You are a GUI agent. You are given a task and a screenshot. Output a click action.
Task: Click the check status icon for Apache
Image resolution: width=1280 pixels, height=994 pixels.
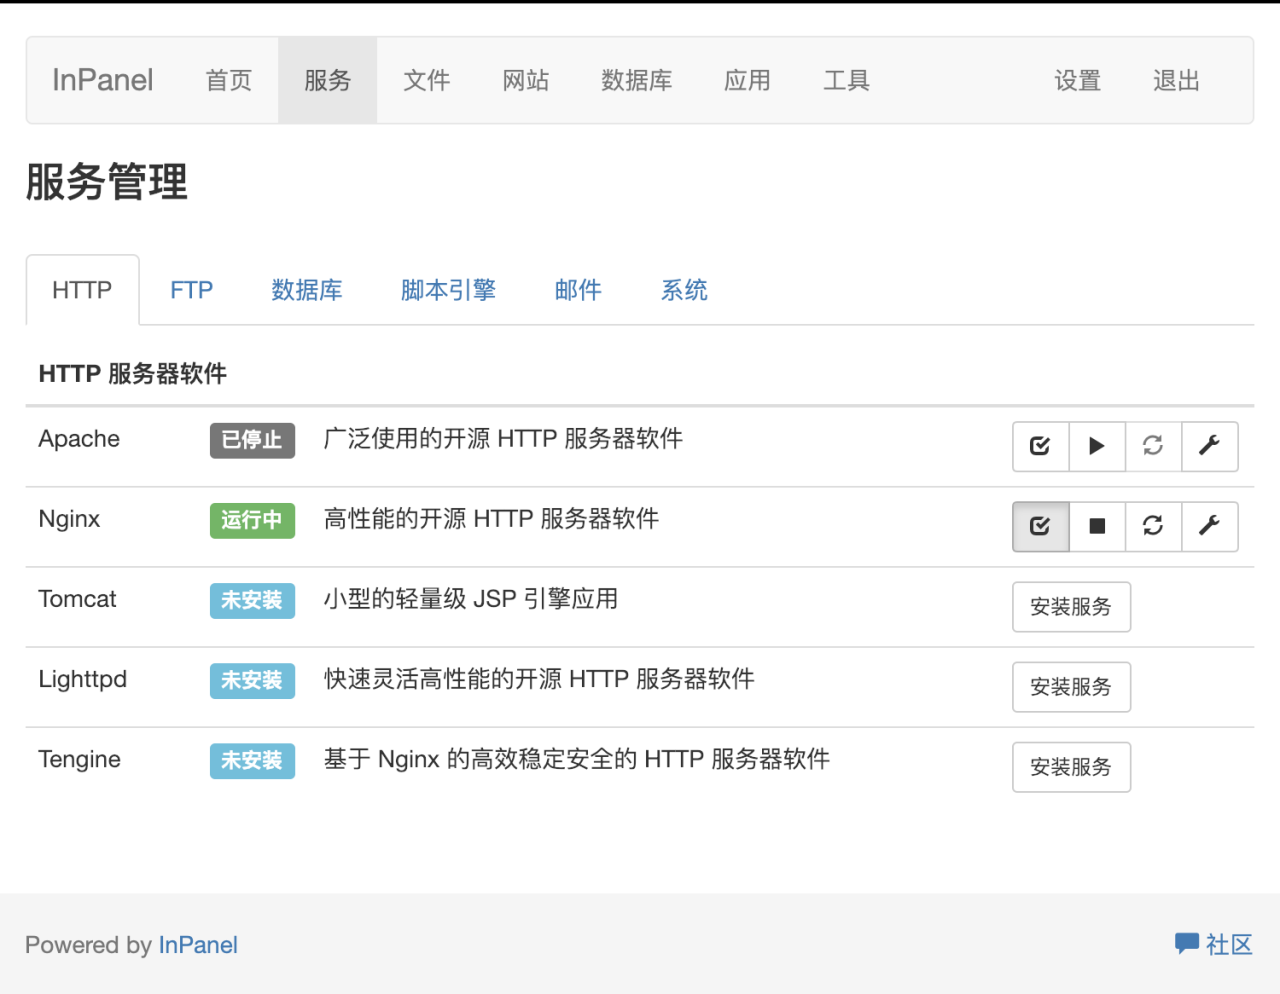[x=1040, y=447]
